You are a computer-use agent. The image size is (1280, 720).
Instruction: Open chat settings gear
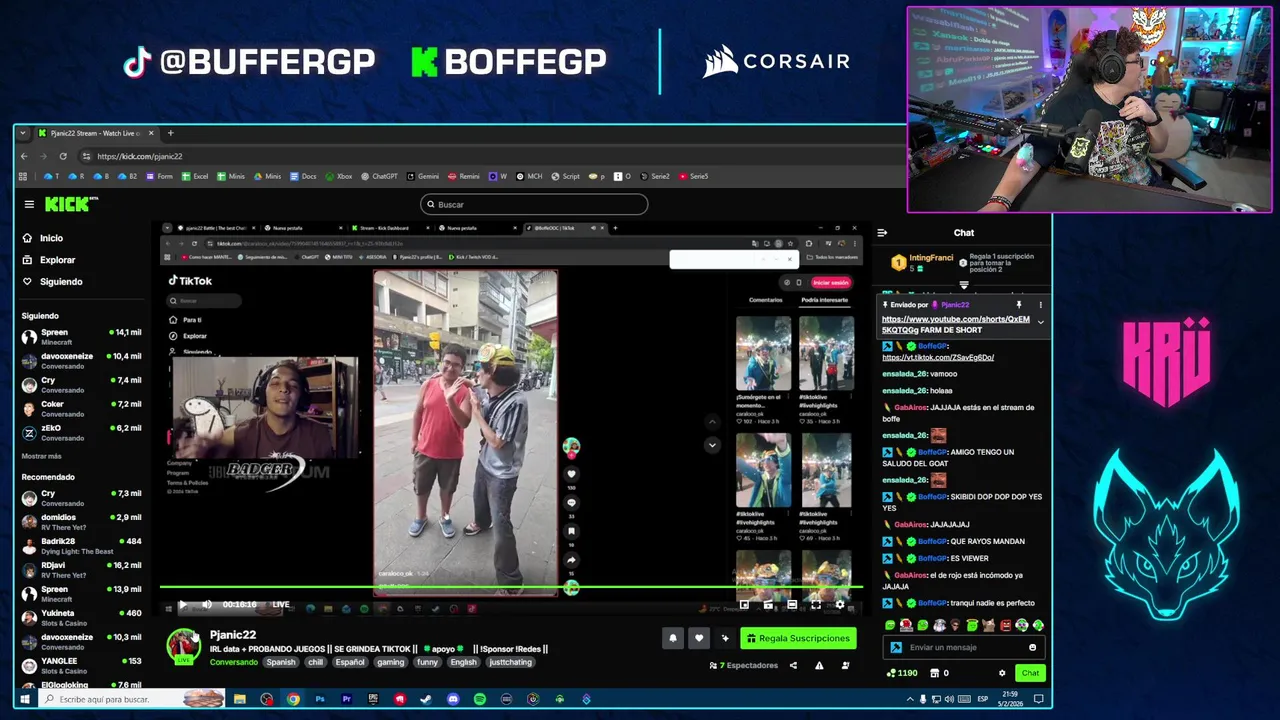1002,673
